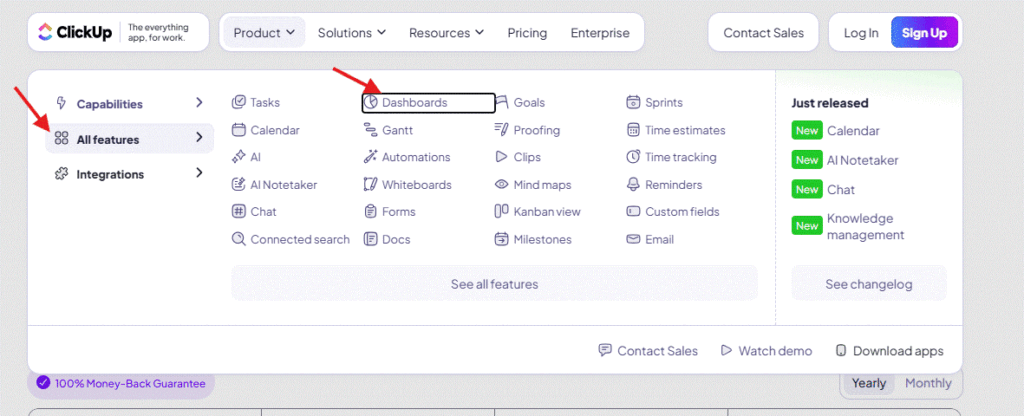Click the Whiteboards icon
The height and width of the screenshot is (416, 1024).
click(x=370, y=185)
